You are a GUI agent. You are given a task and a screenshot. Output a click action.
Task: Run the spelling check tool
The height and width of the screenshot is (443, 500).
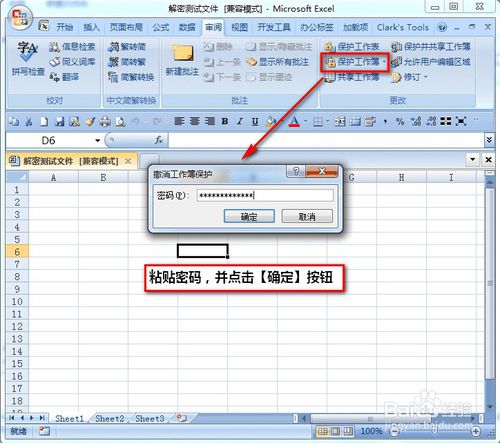(x=28, y=58)
